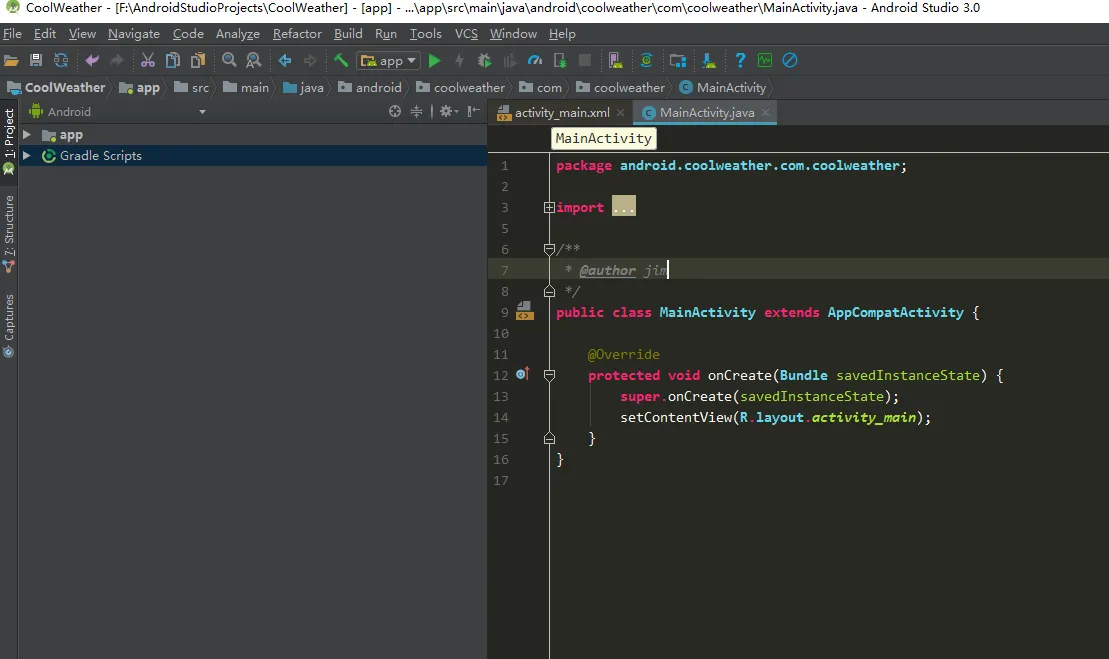This screenshot has height=659, width=1109.
Task: Click the Make Project hammer icon
Action: tap(341, 61)
